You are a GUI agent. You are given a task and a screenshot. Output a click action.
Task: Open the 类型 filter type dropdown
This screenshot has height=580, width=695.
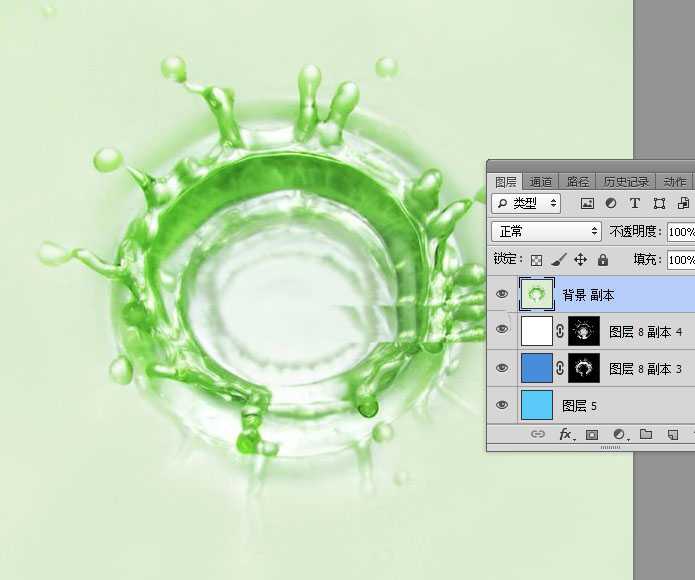coord(526,203)
